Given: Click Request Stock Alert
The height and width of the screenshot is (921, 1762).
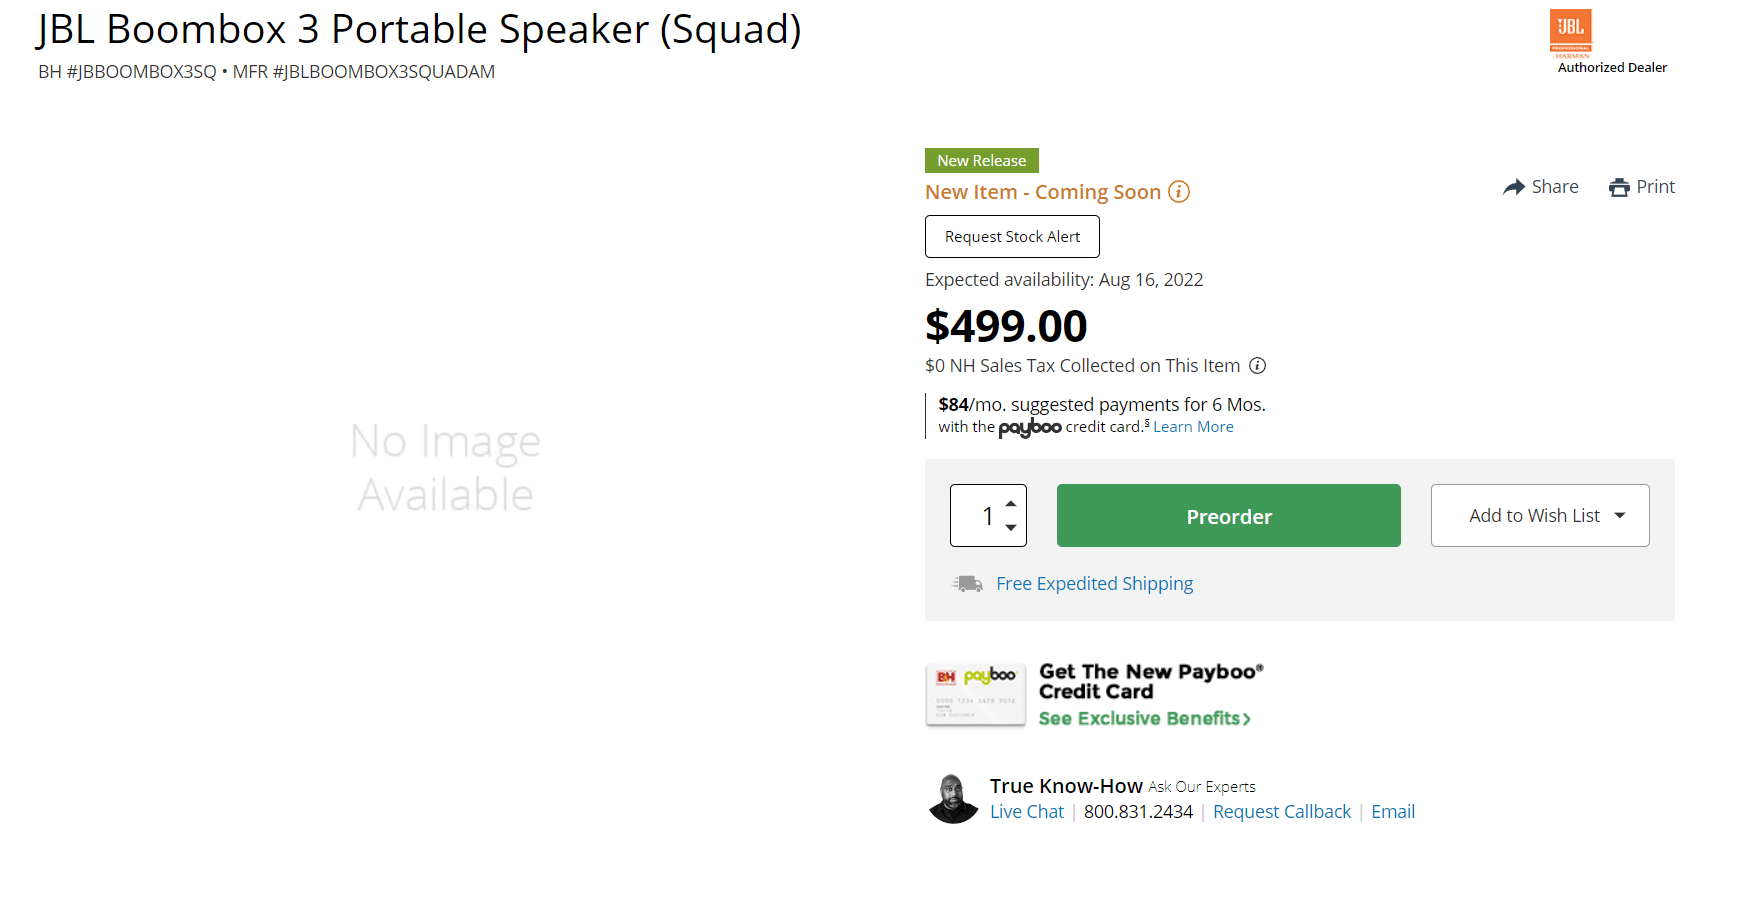Looking at the screenshot, I should point(1011,236).
